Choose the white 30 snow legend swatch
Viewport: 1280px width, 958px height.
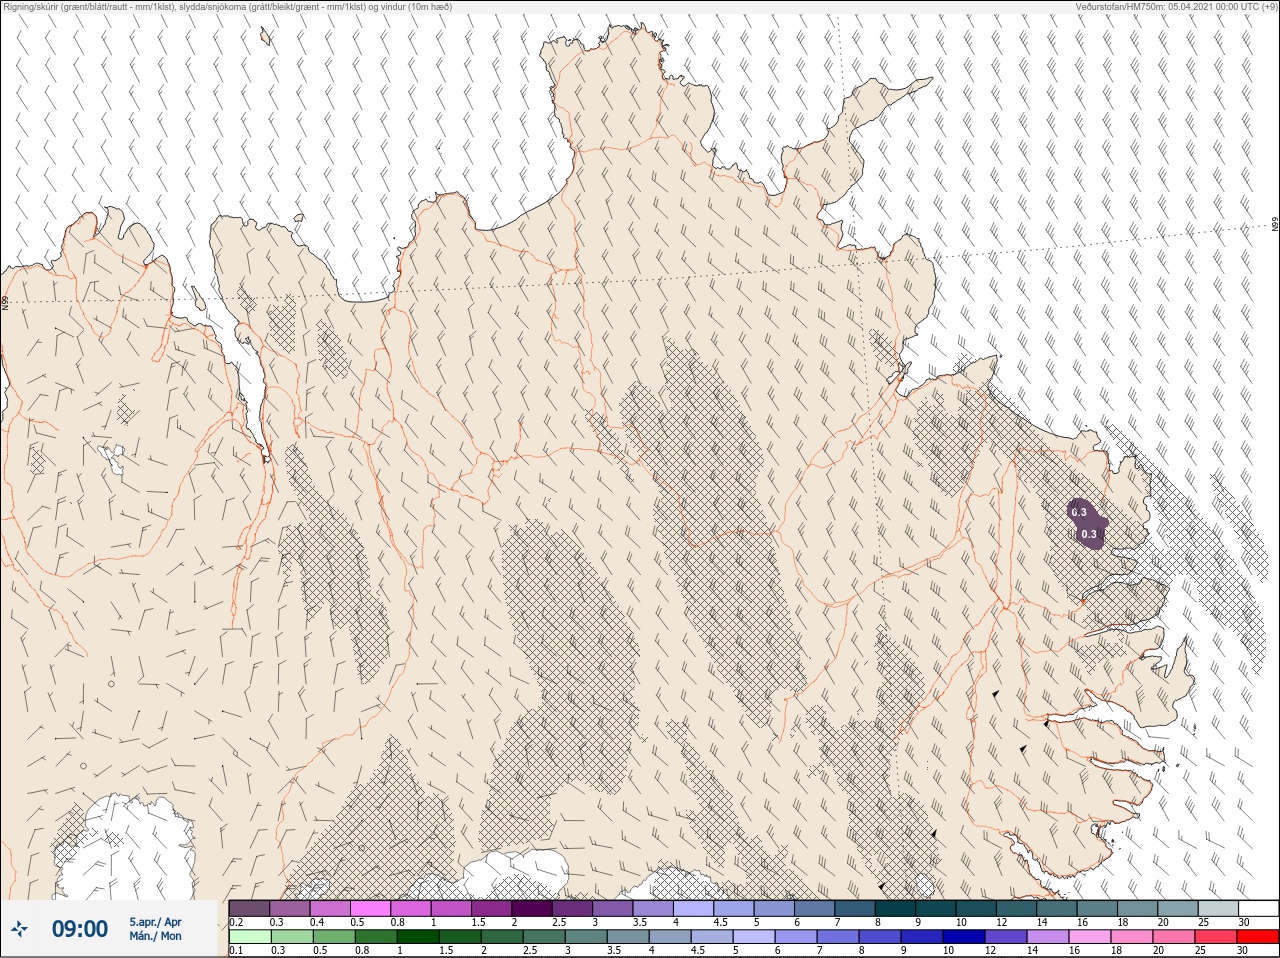pyautogui.click(x=1258, y=908)
